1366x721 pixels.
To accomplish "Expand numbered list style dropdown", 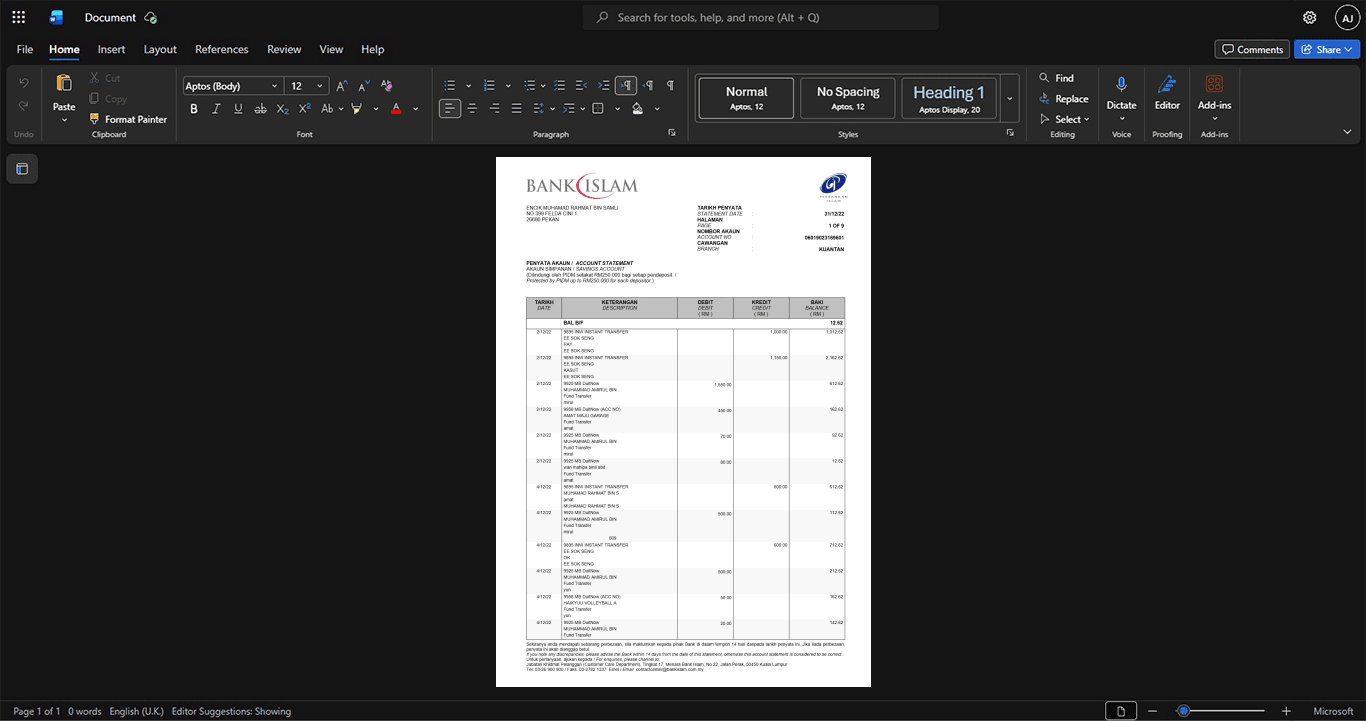I will tap(508, 86).
